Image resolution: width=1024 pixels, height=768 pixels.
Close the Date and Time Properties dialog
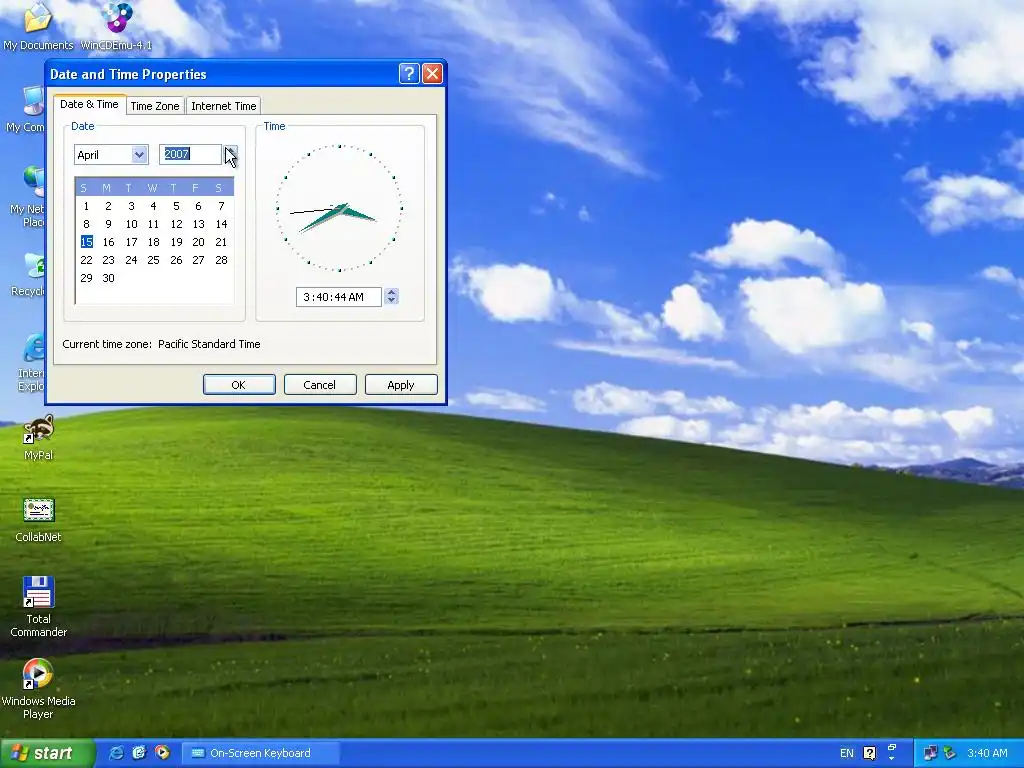coord(432,74)
